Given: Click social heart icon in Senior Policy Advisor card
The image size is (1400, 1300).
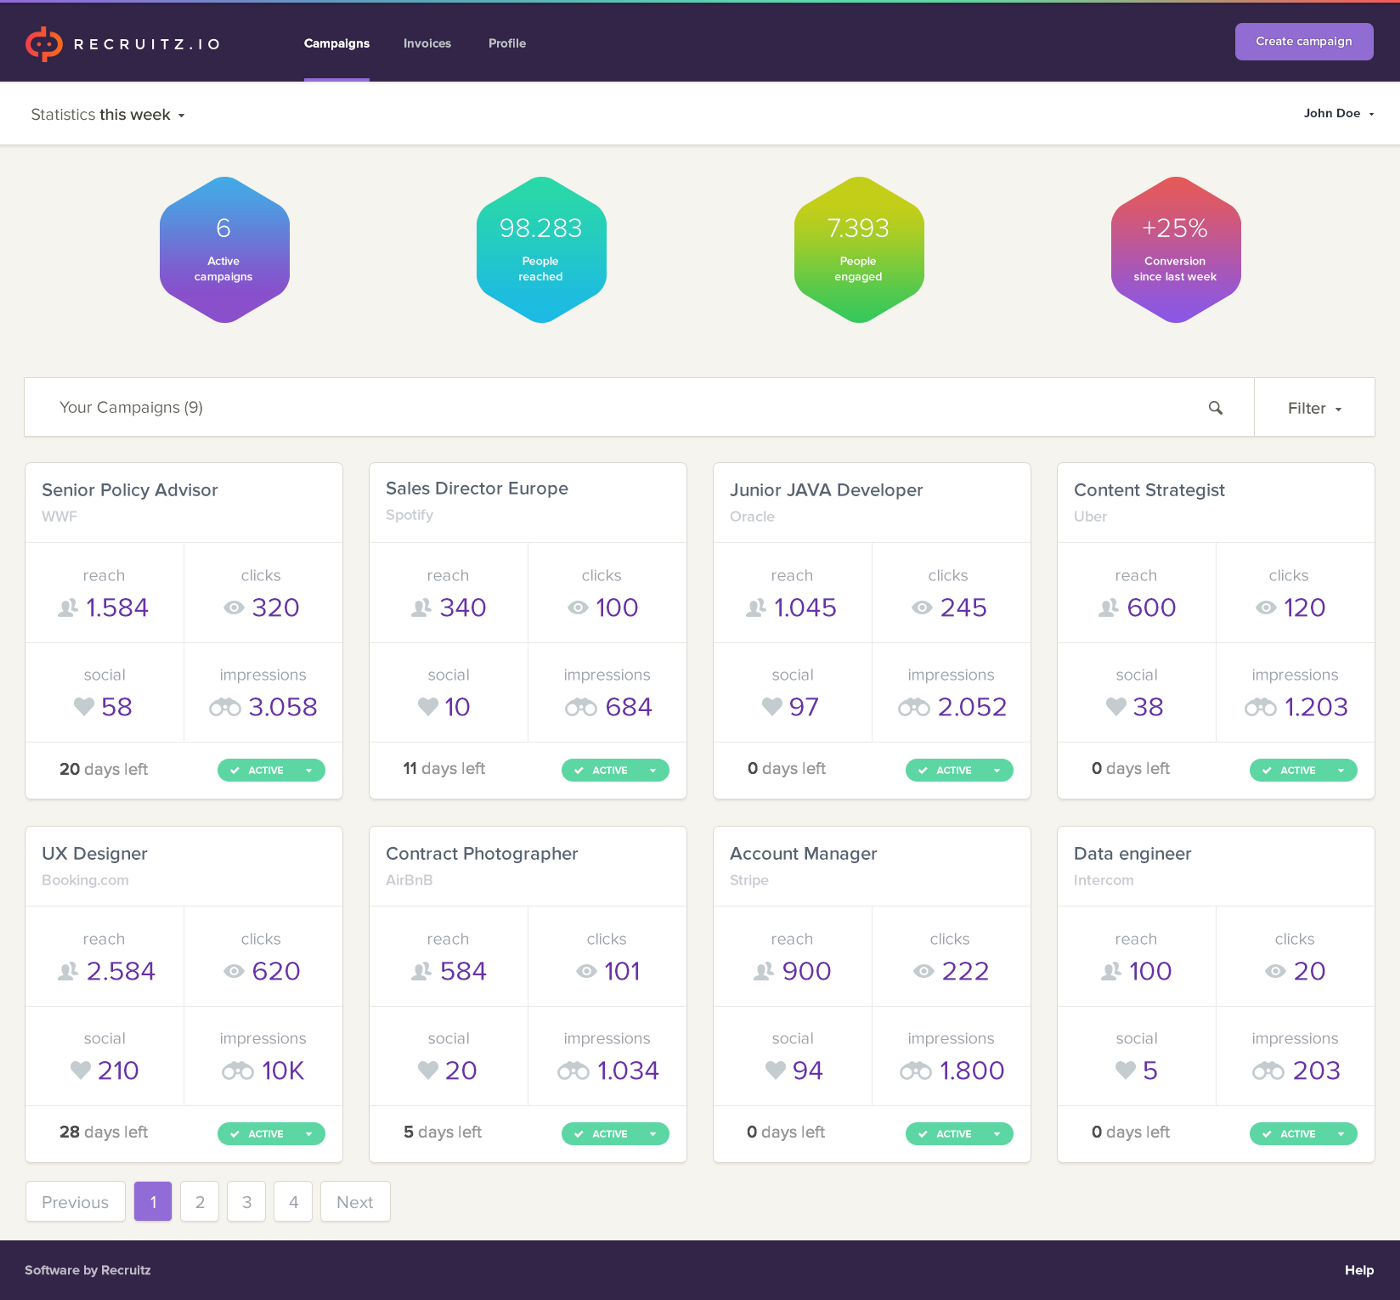Looking at the screenshot, I should (84, 707).
